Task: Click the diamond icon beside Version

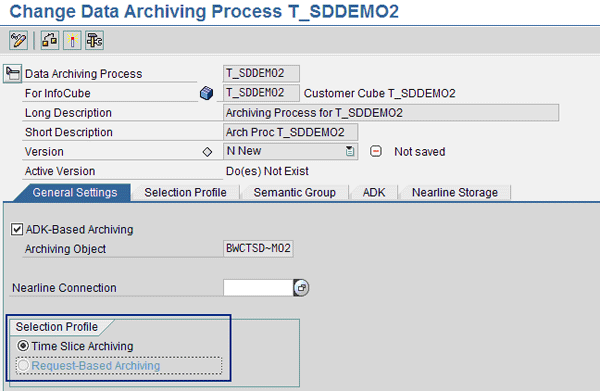Action: (207, 152)
